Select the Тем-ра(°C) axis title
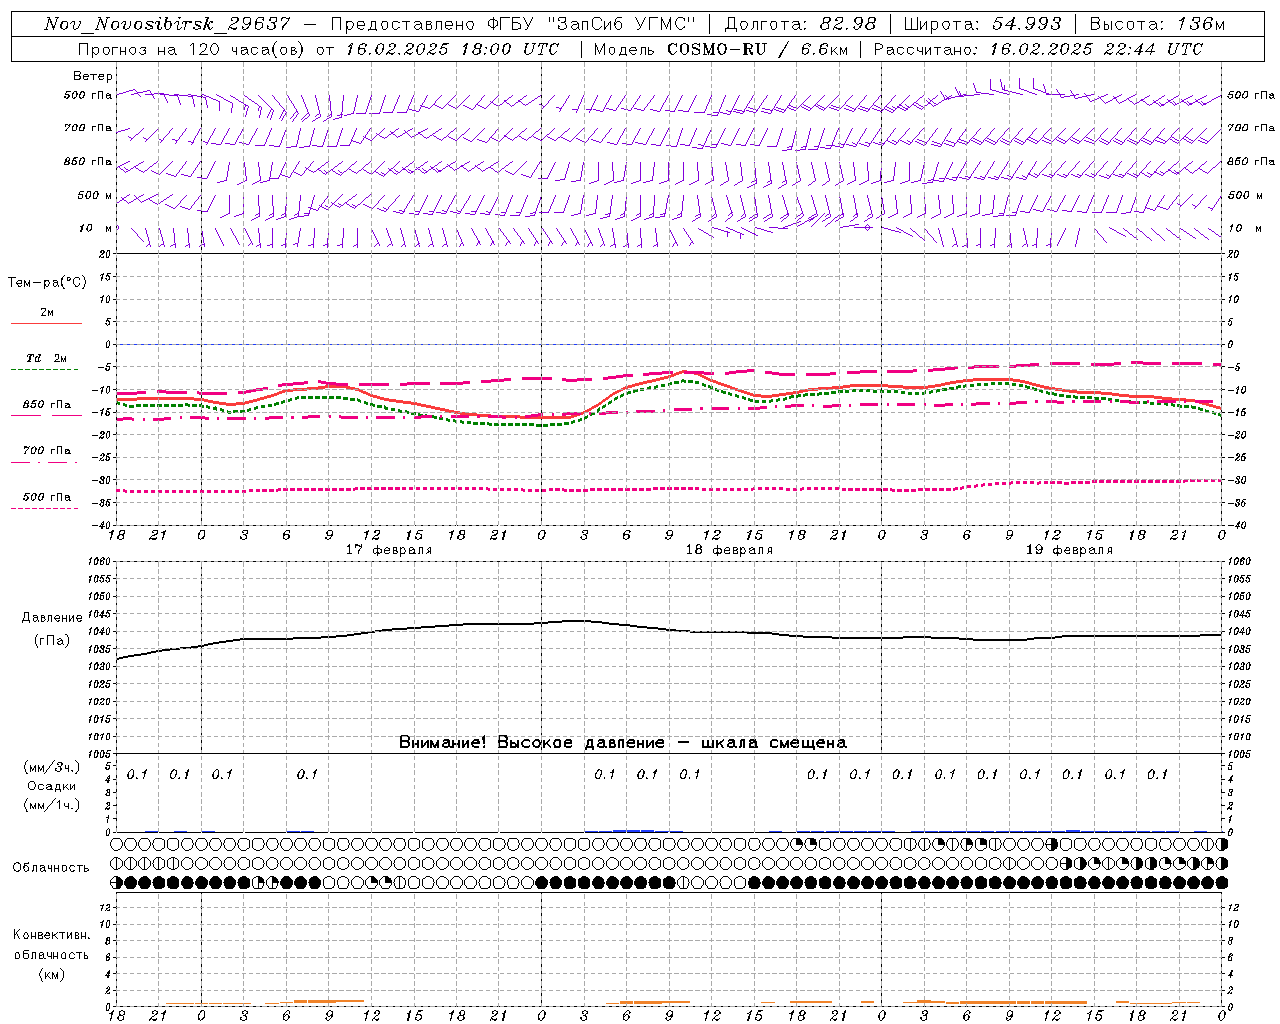Image resolution: width=1280 pixels, height=1024 pixels. coord(47,283)
